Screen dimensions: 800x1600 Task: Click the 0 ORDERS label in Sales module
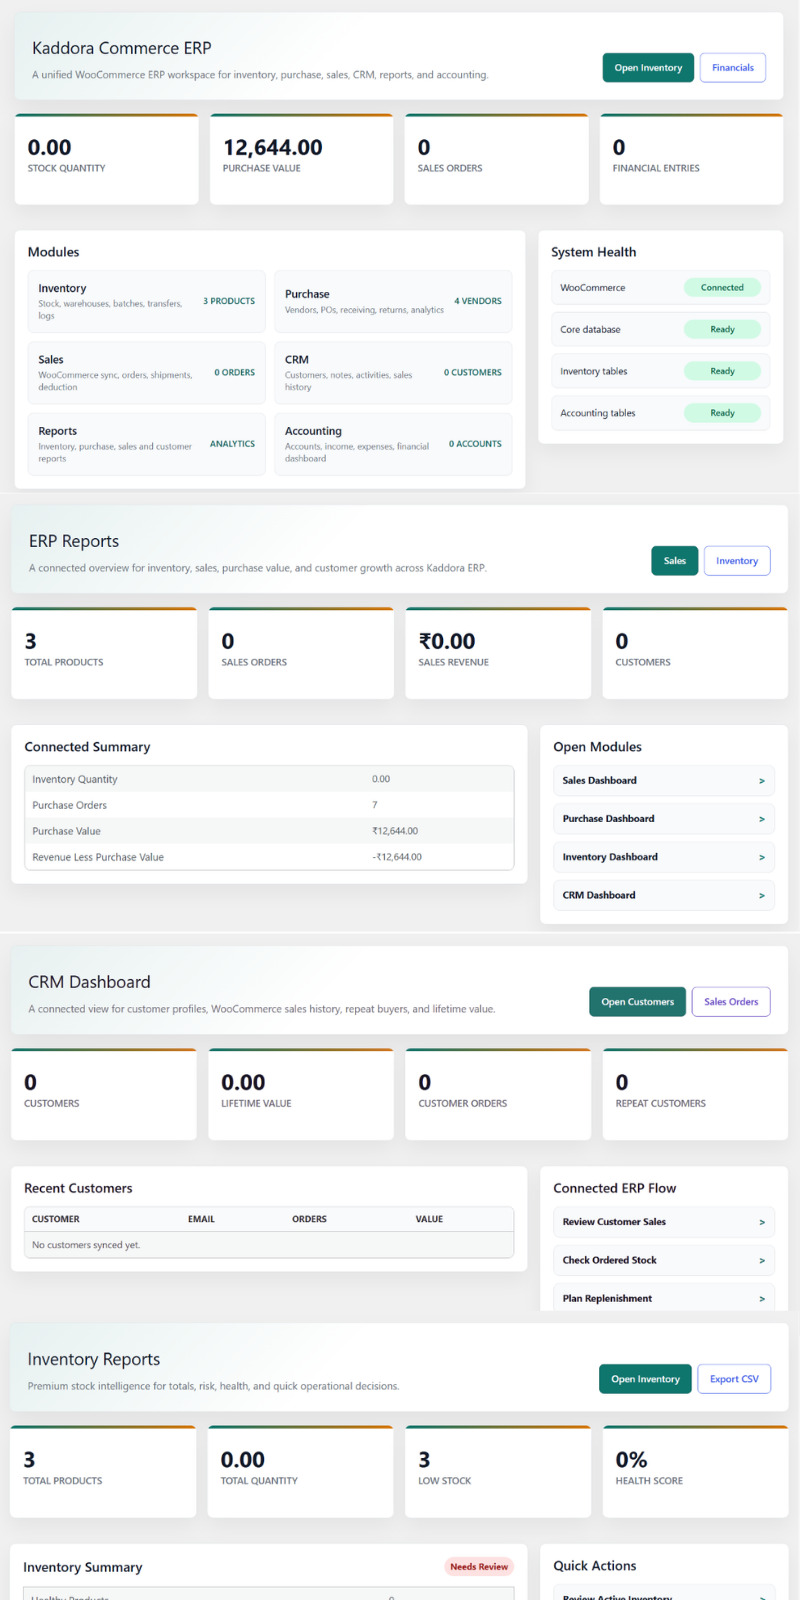point(234,373)
